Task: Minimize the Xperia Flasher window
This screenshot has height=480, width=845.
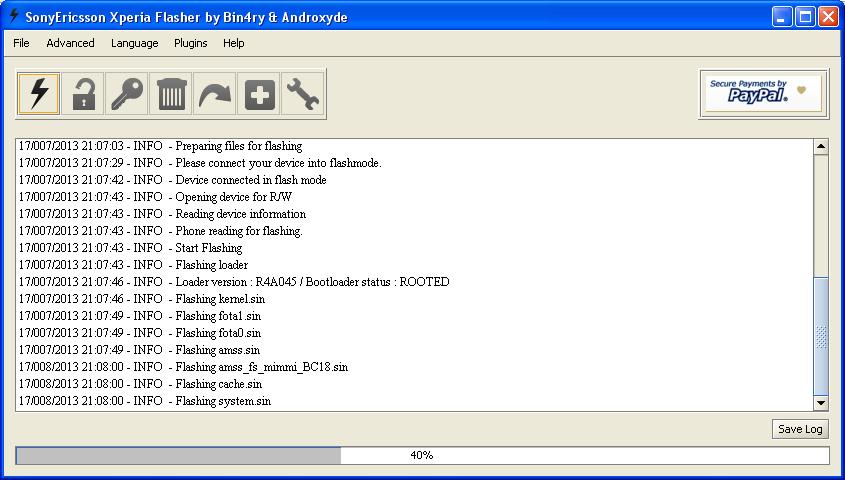Action: (x=781, y=17)
